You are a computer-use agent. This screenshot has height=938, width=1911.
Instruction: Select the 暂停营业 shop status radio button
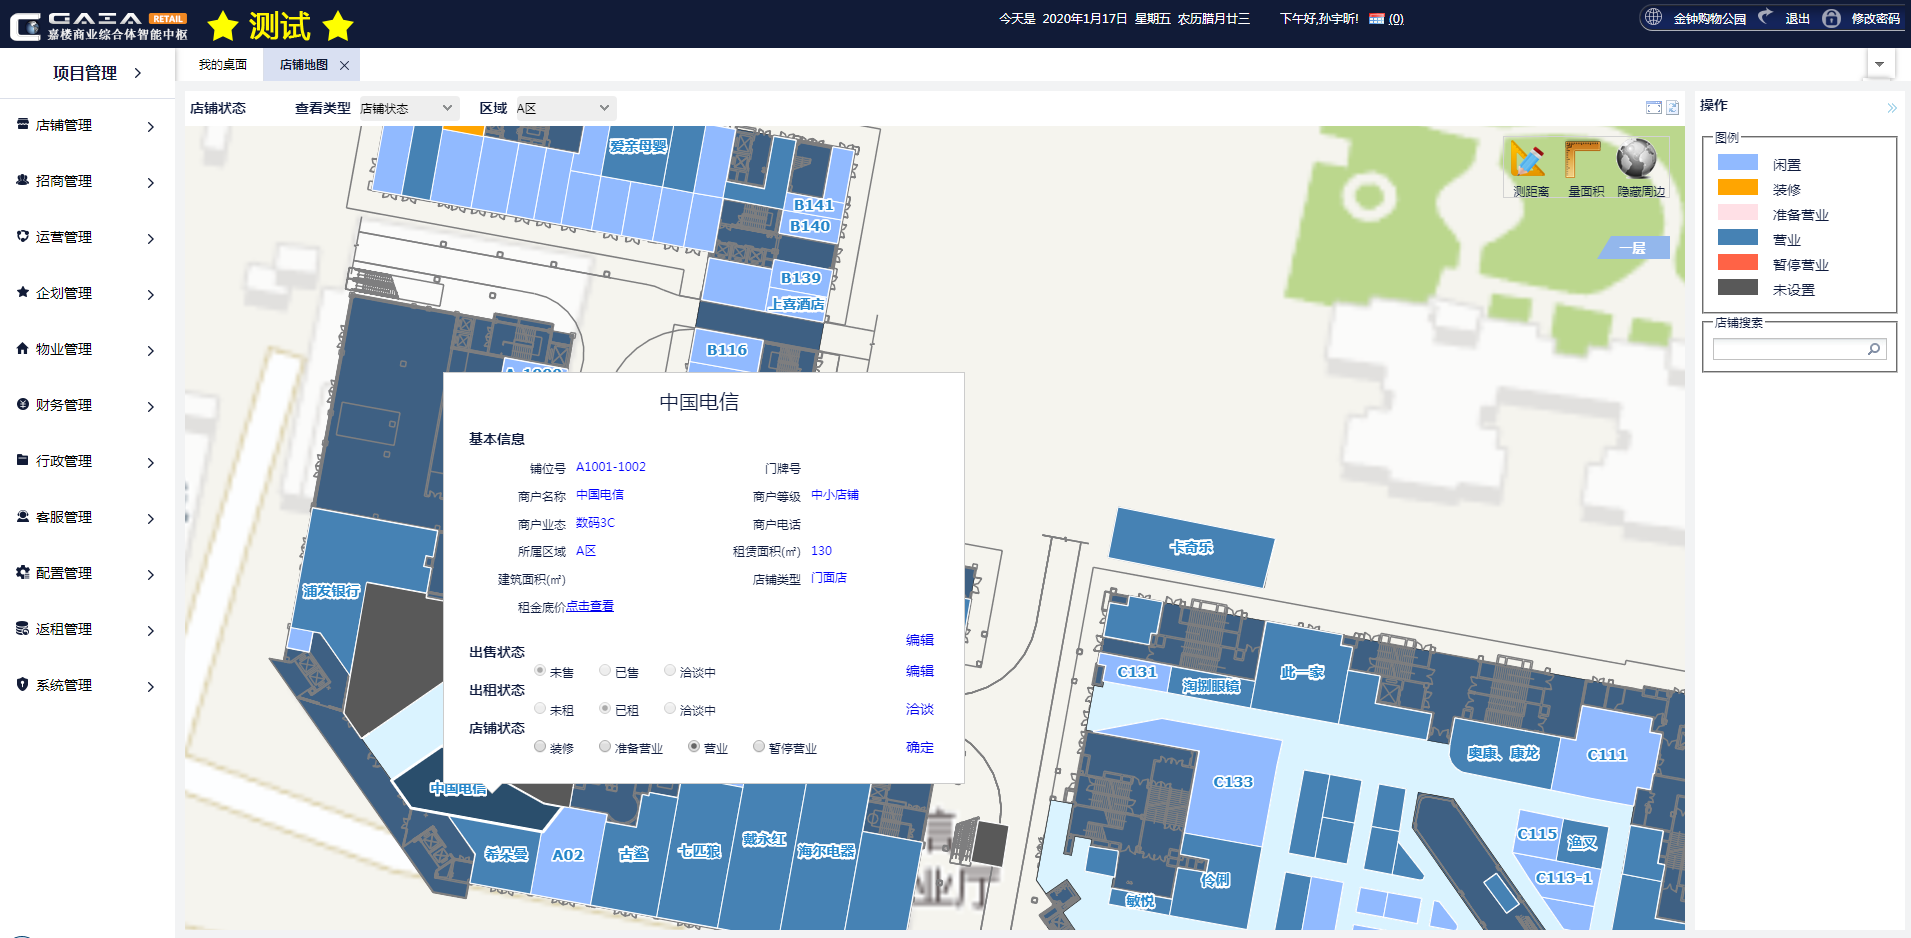point(759,747)
